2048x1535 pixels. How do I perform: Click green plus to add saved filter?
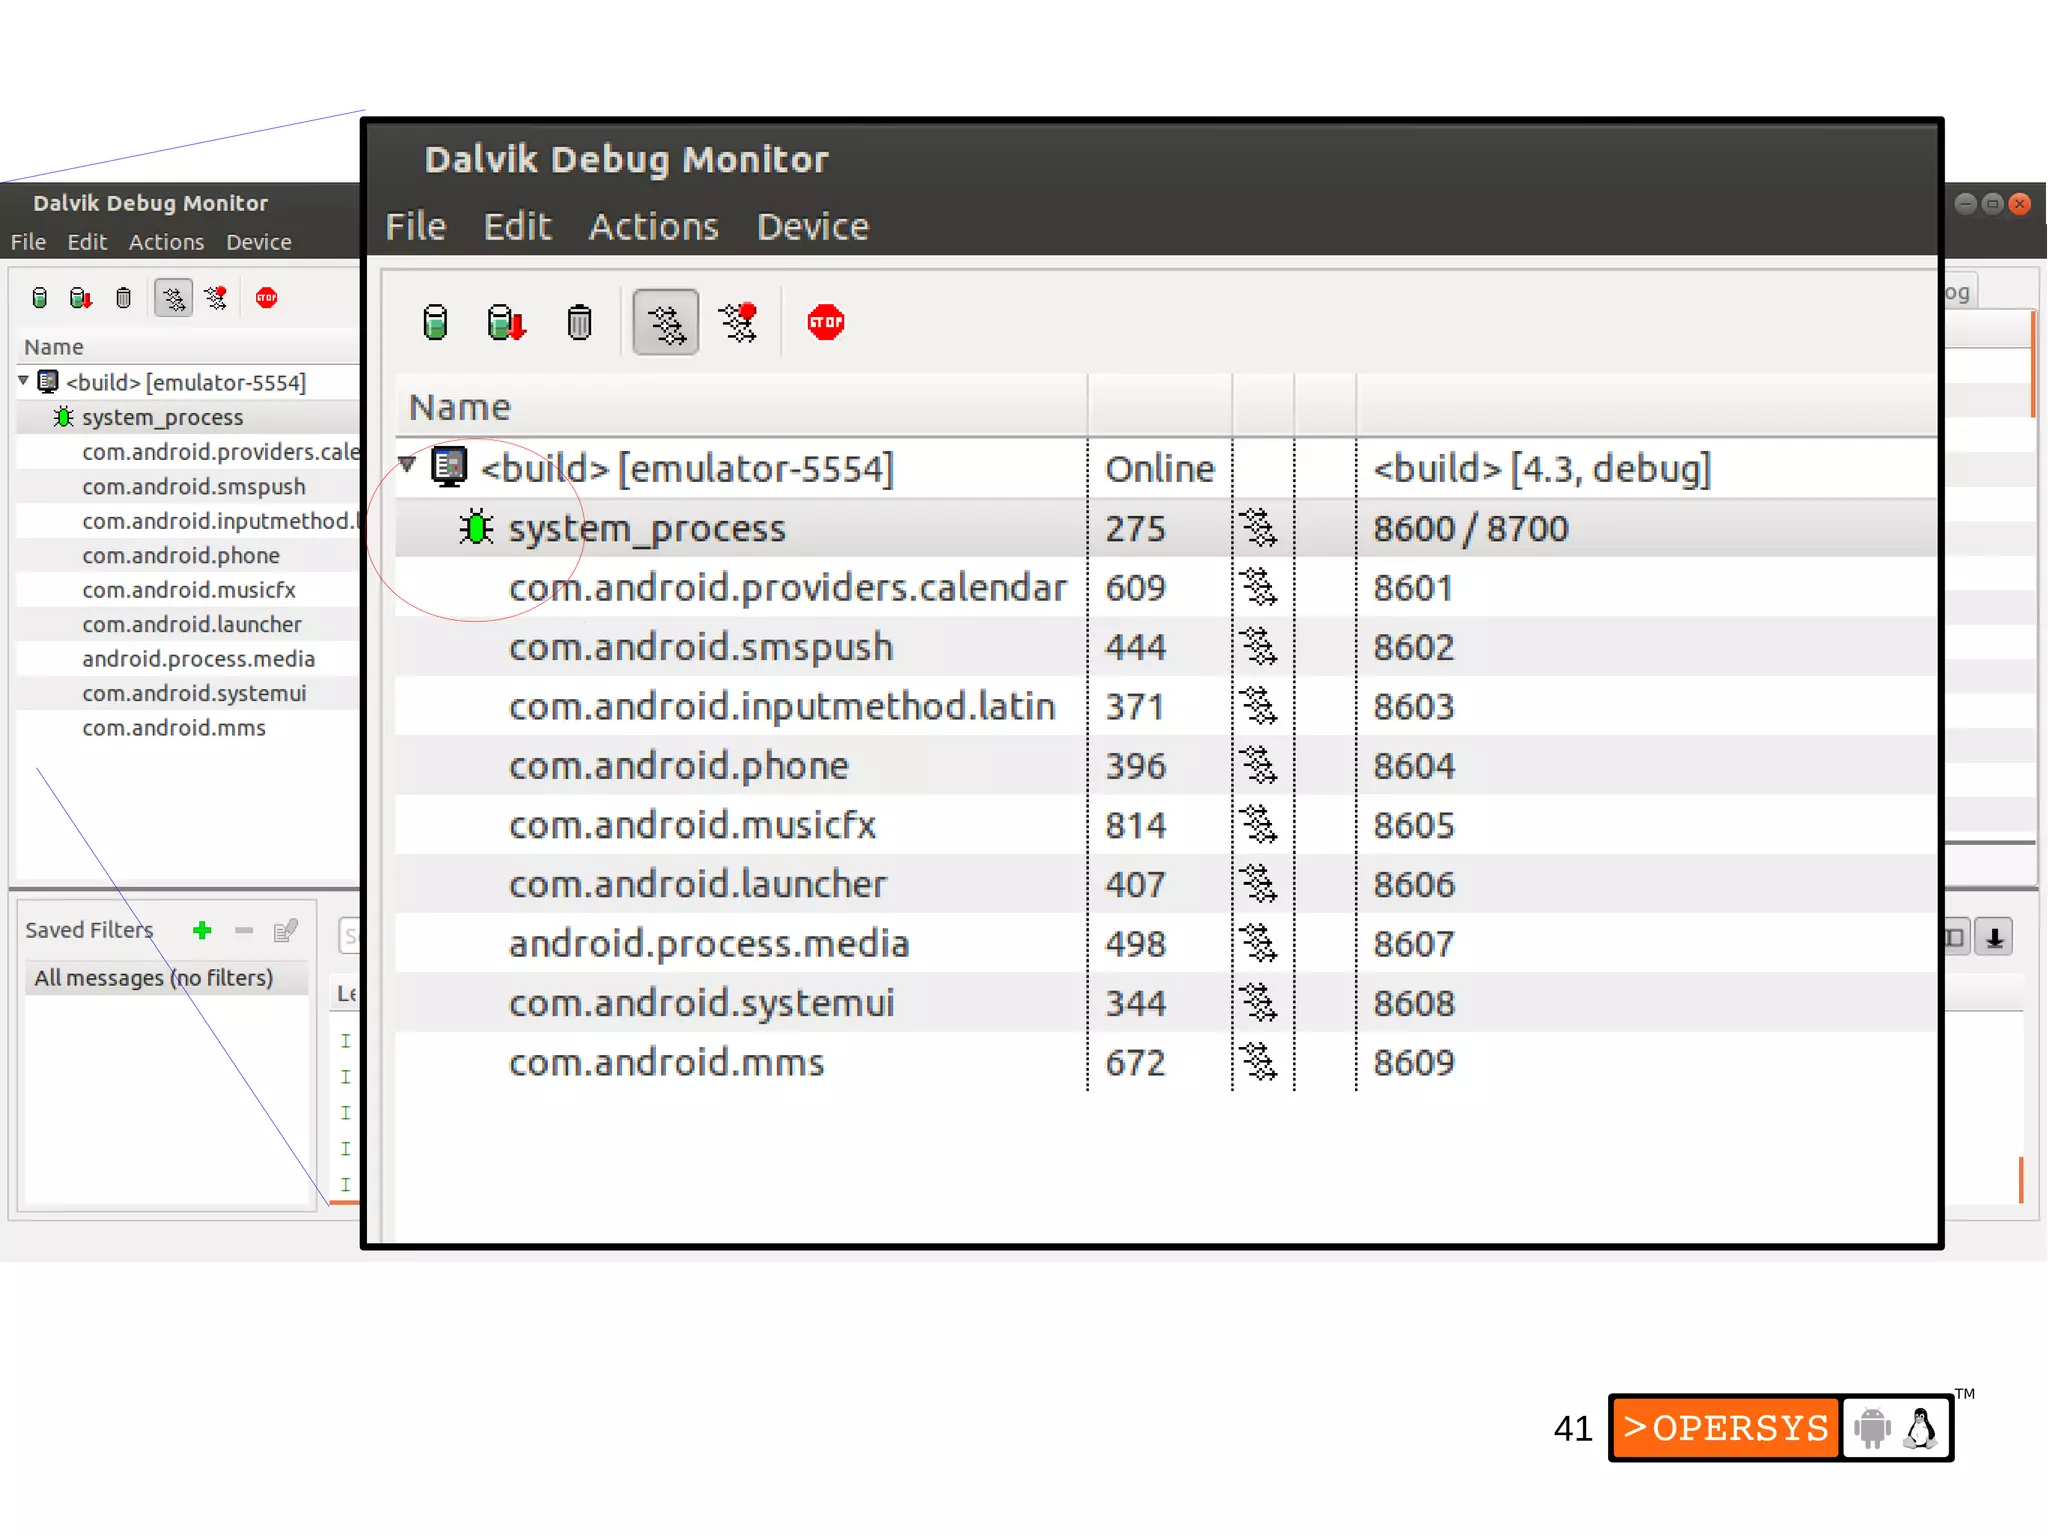pos(202,931)
